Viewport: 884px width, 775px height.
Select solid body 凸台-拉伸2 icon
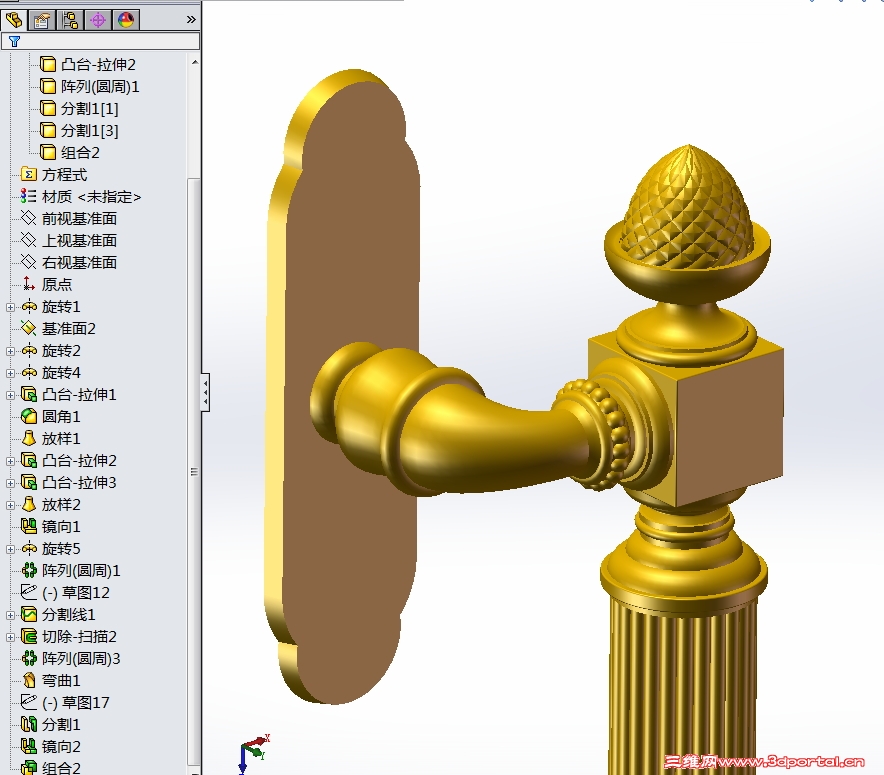48,65
